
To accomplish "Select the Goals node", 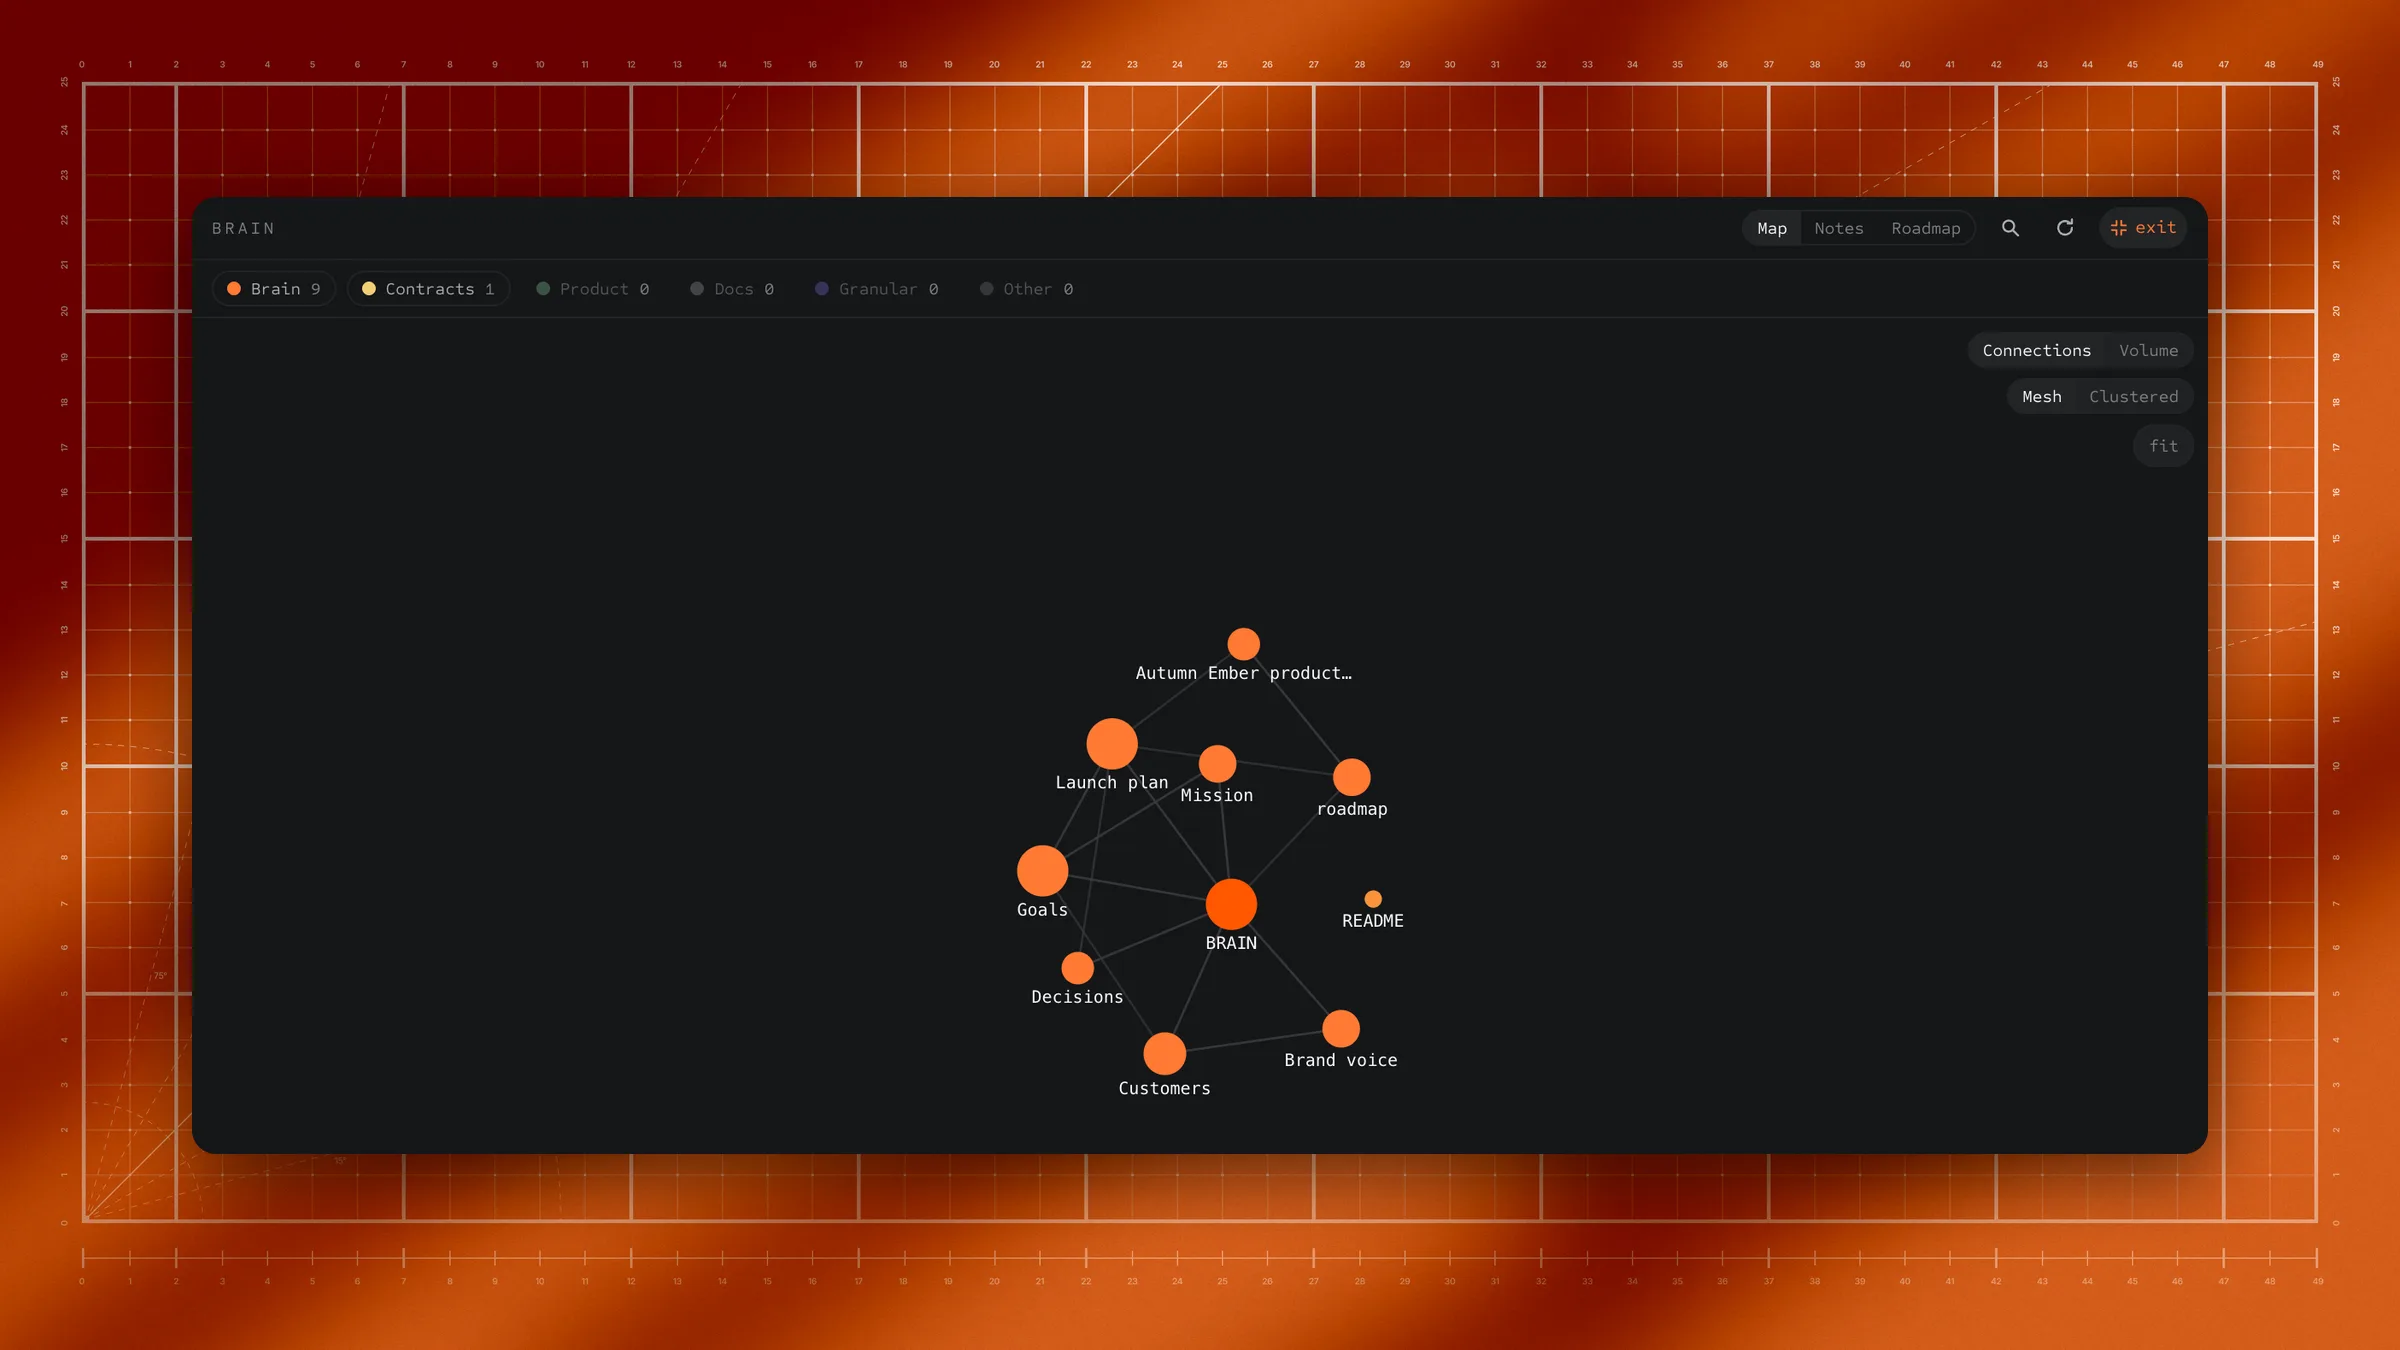I will [x=1042, y=870].
